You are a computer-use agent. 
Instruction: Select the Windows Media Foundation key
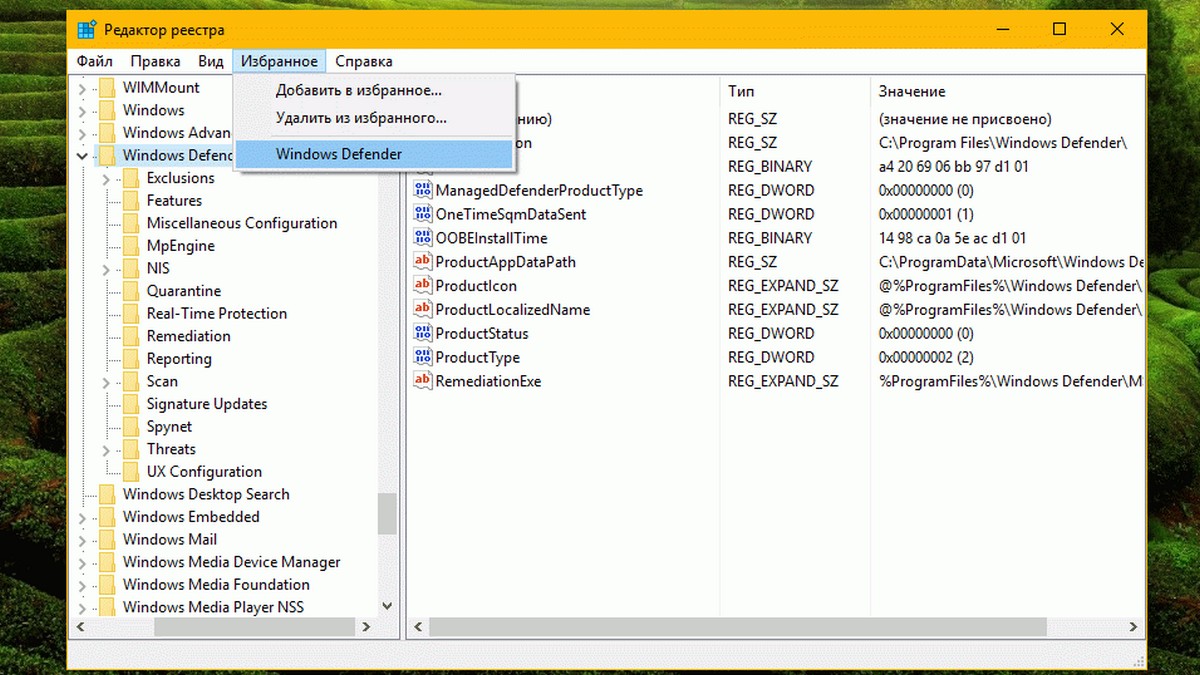[216, 585]
